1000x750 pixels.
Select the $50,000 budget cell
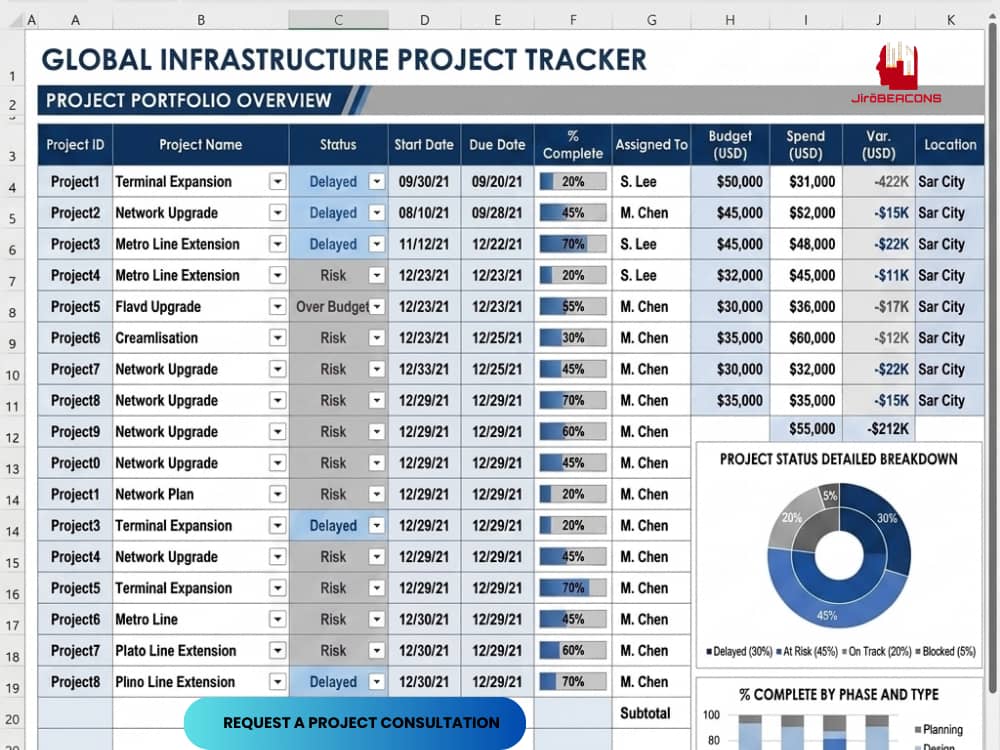[730, 182]
